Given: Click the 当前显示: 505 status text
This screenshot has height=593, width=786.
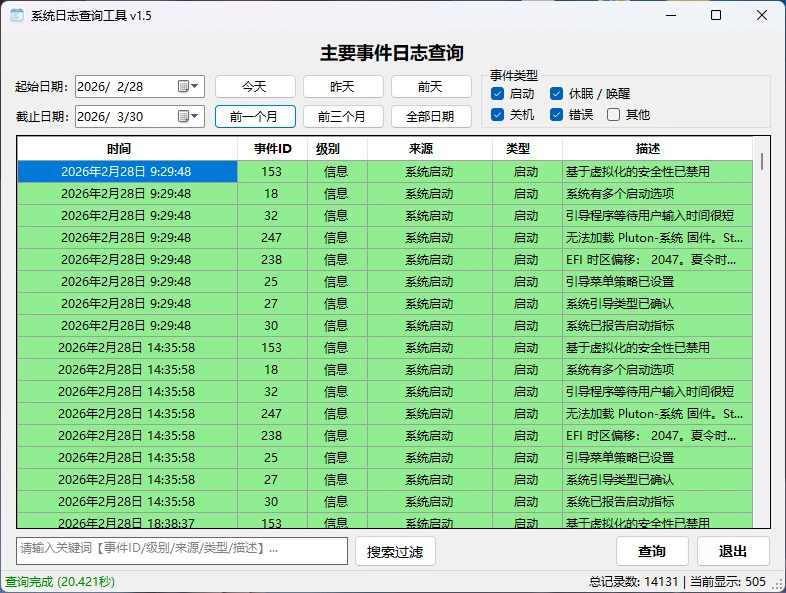Looking at the screenshot, I should [728, 581].
